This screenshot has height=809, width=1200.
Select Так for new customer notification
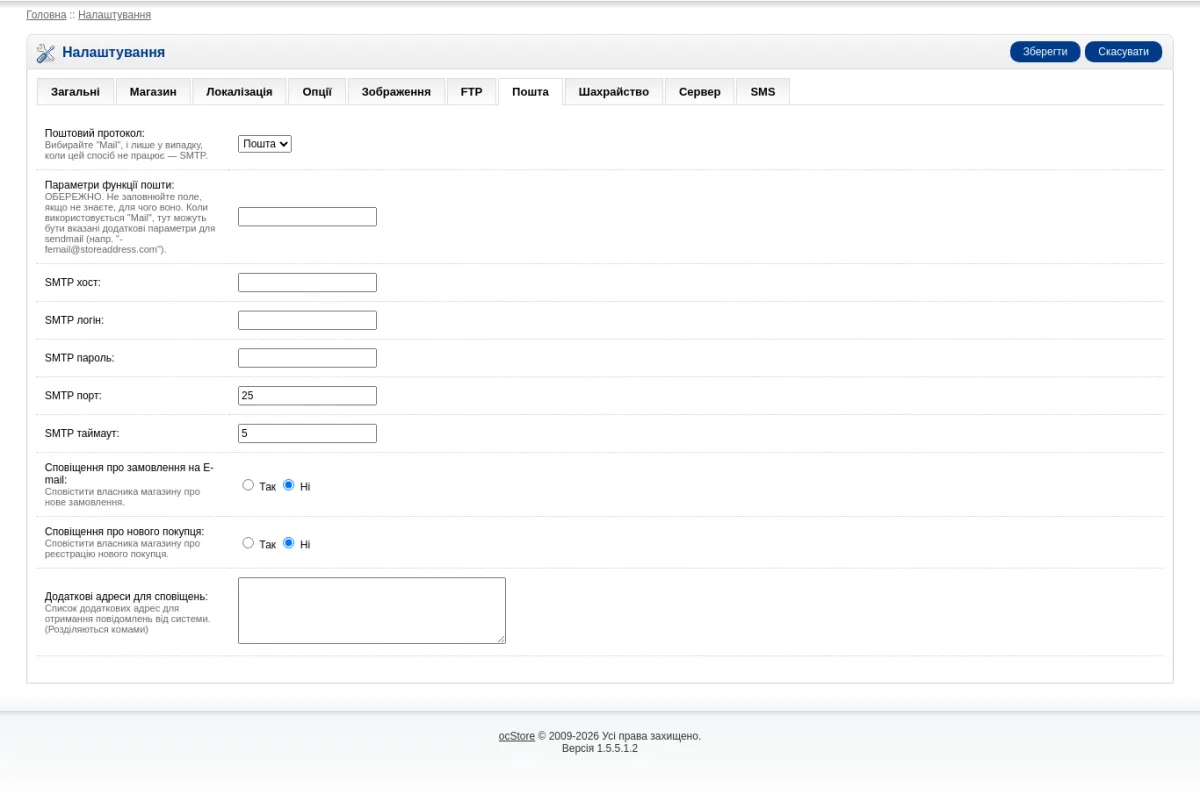click(248, 543)
